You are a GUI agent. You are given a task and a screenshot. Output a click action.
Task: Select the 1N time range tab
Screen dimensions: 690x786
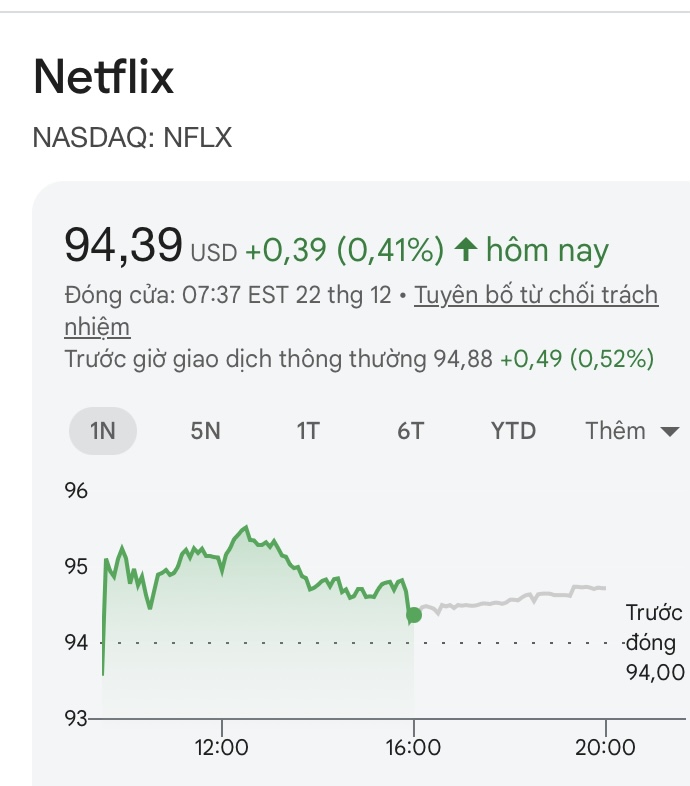pyautogui.click(x=103, y=431)
